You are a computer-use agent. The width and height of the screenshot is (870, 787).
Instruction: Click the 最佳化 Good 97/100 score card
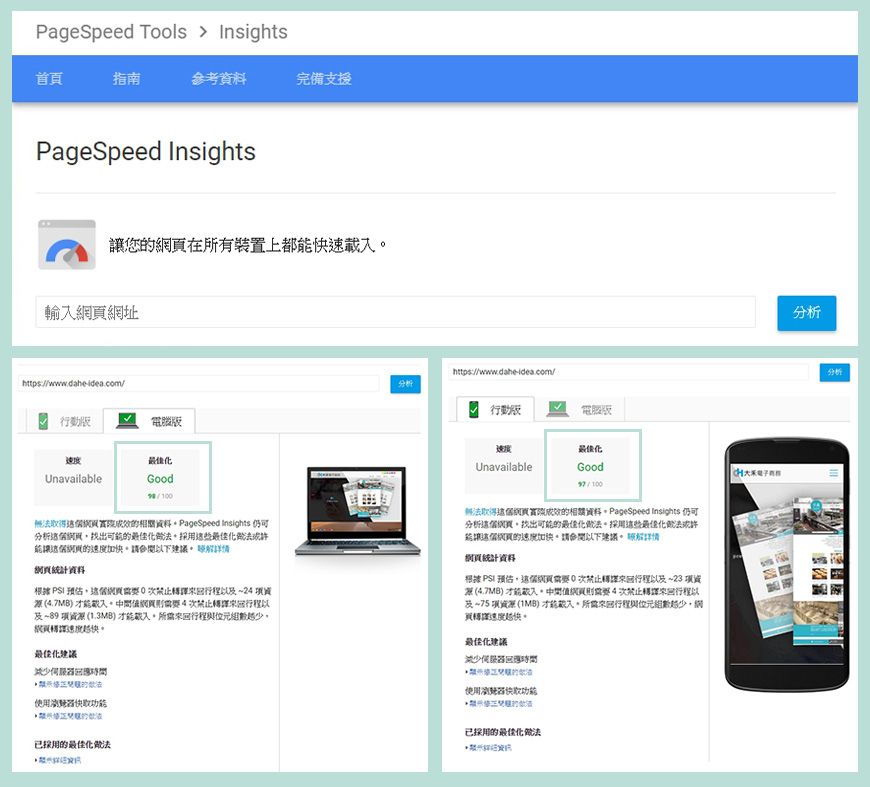pos(590,466)
